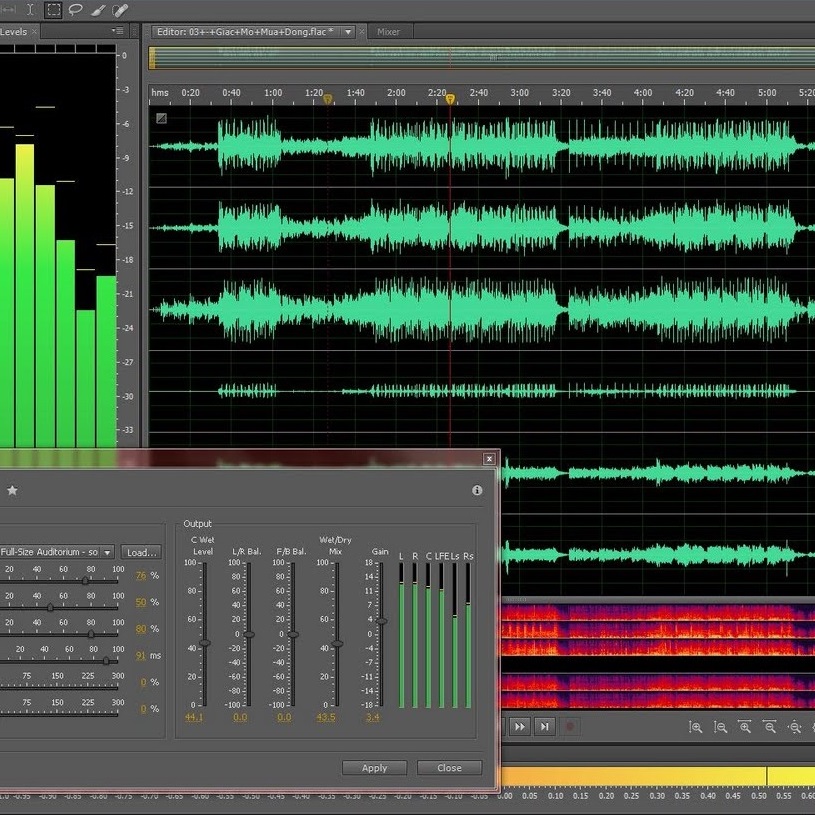Click the 3.4 Gain value
Screen dimensions: 815x815
click(373, 718)
